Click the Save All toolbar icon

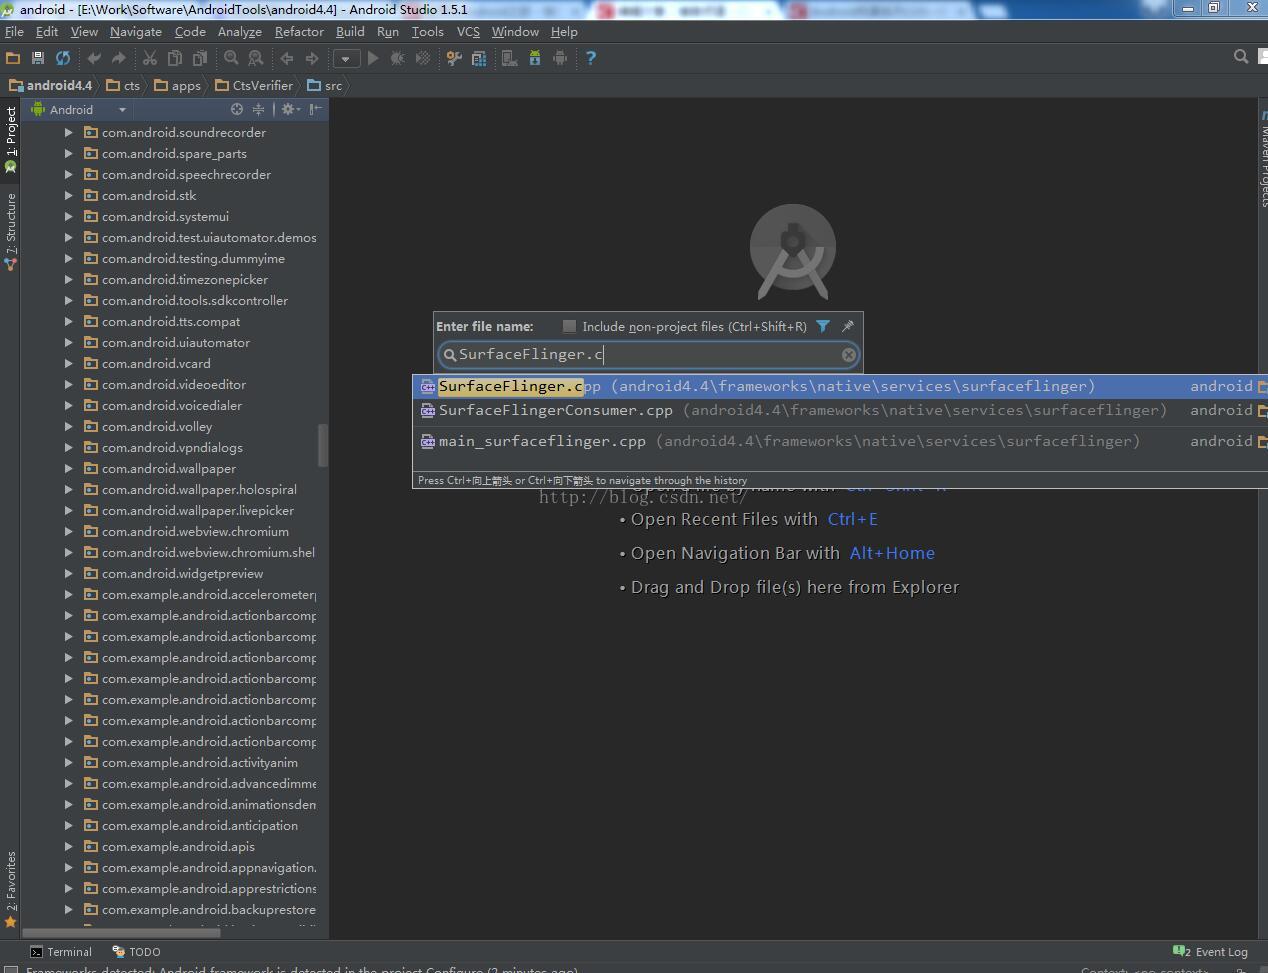[x=38, y=58]
